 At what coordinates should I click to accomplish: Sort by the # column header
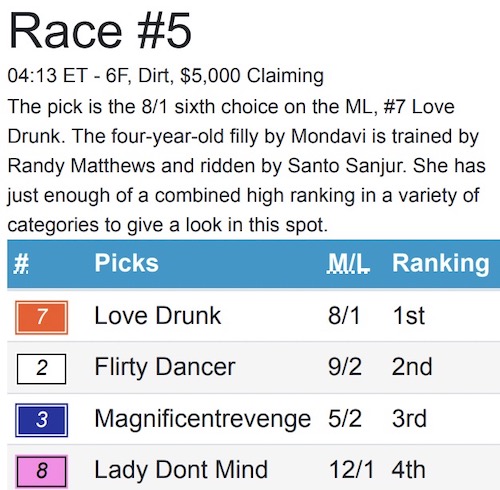21,263
